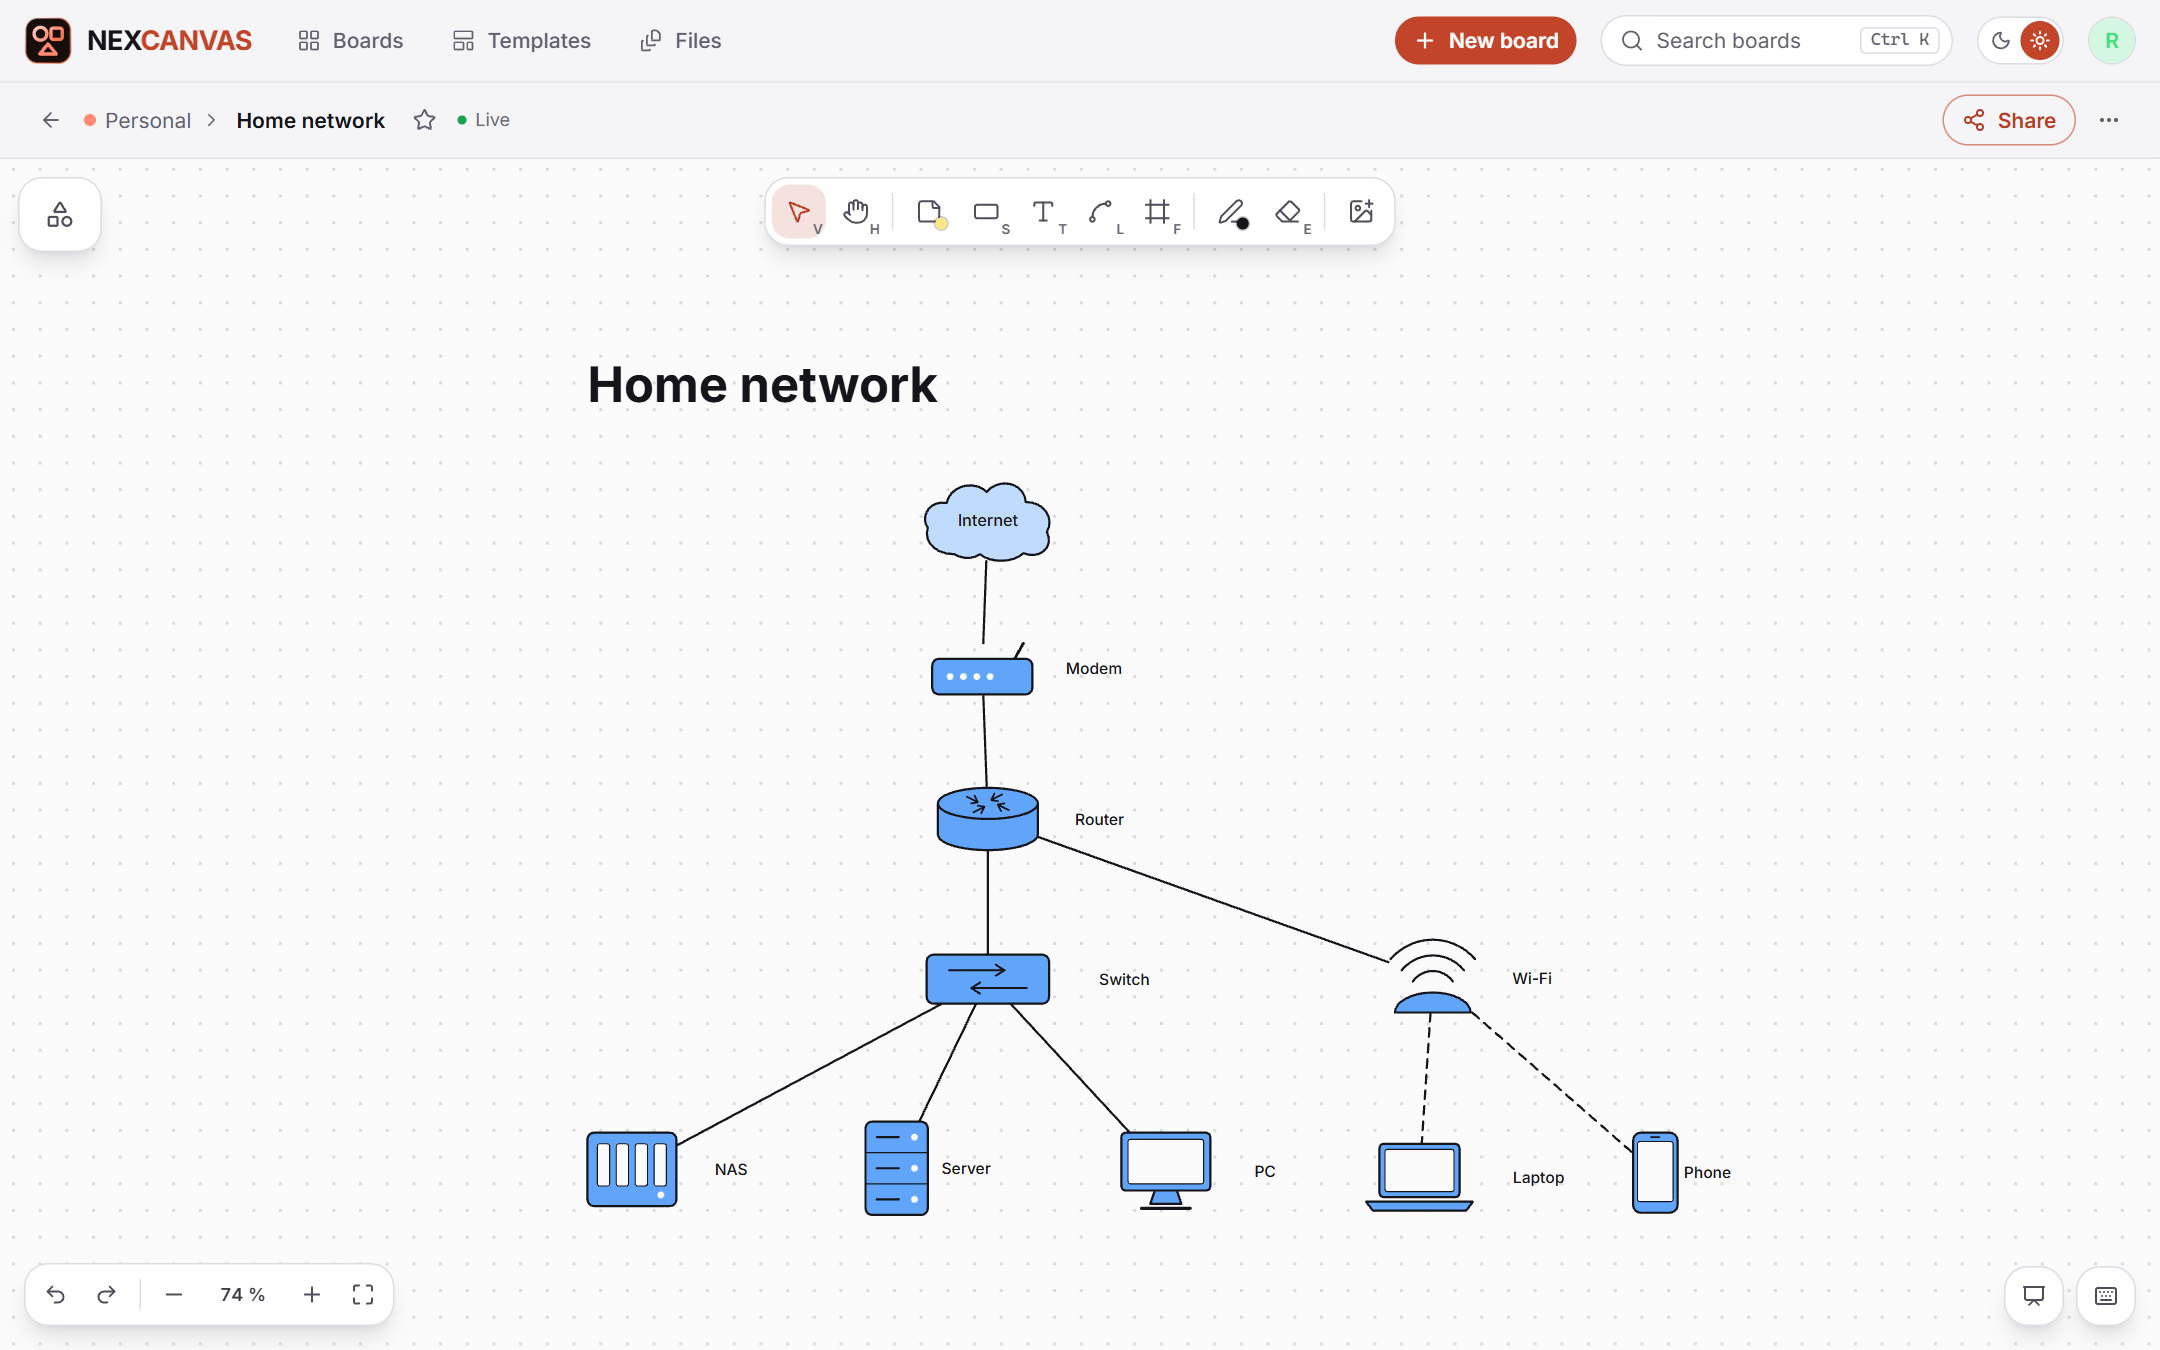Go to Personal breadcrumb
Screen dimensions: 2160x1350
coord(138,120)
